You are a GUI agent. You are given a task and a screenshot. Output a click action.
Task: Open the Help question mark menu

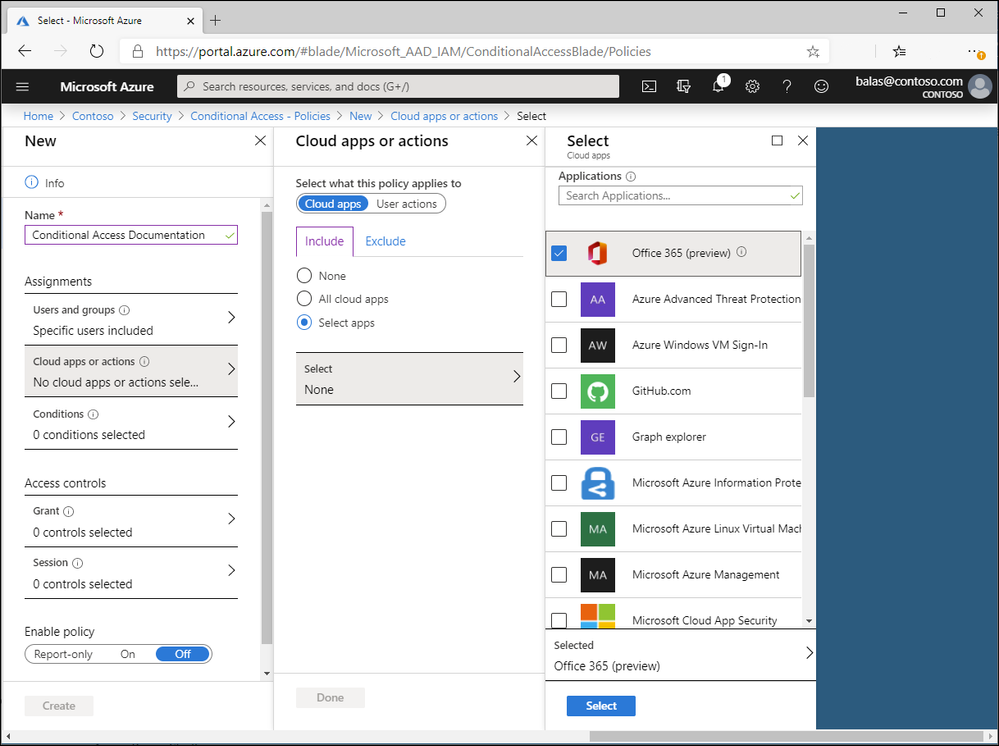click(787, 86)
